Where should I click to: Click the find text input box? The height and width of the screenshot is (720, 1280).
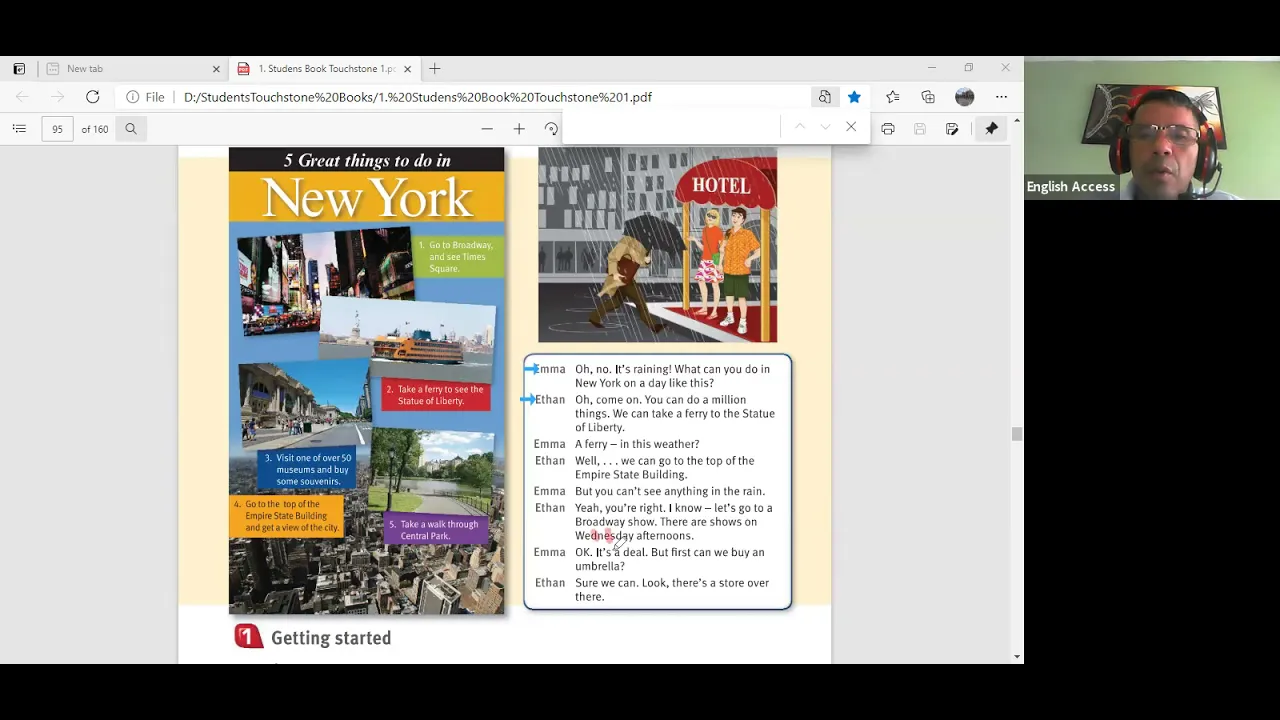click(672, 127)
